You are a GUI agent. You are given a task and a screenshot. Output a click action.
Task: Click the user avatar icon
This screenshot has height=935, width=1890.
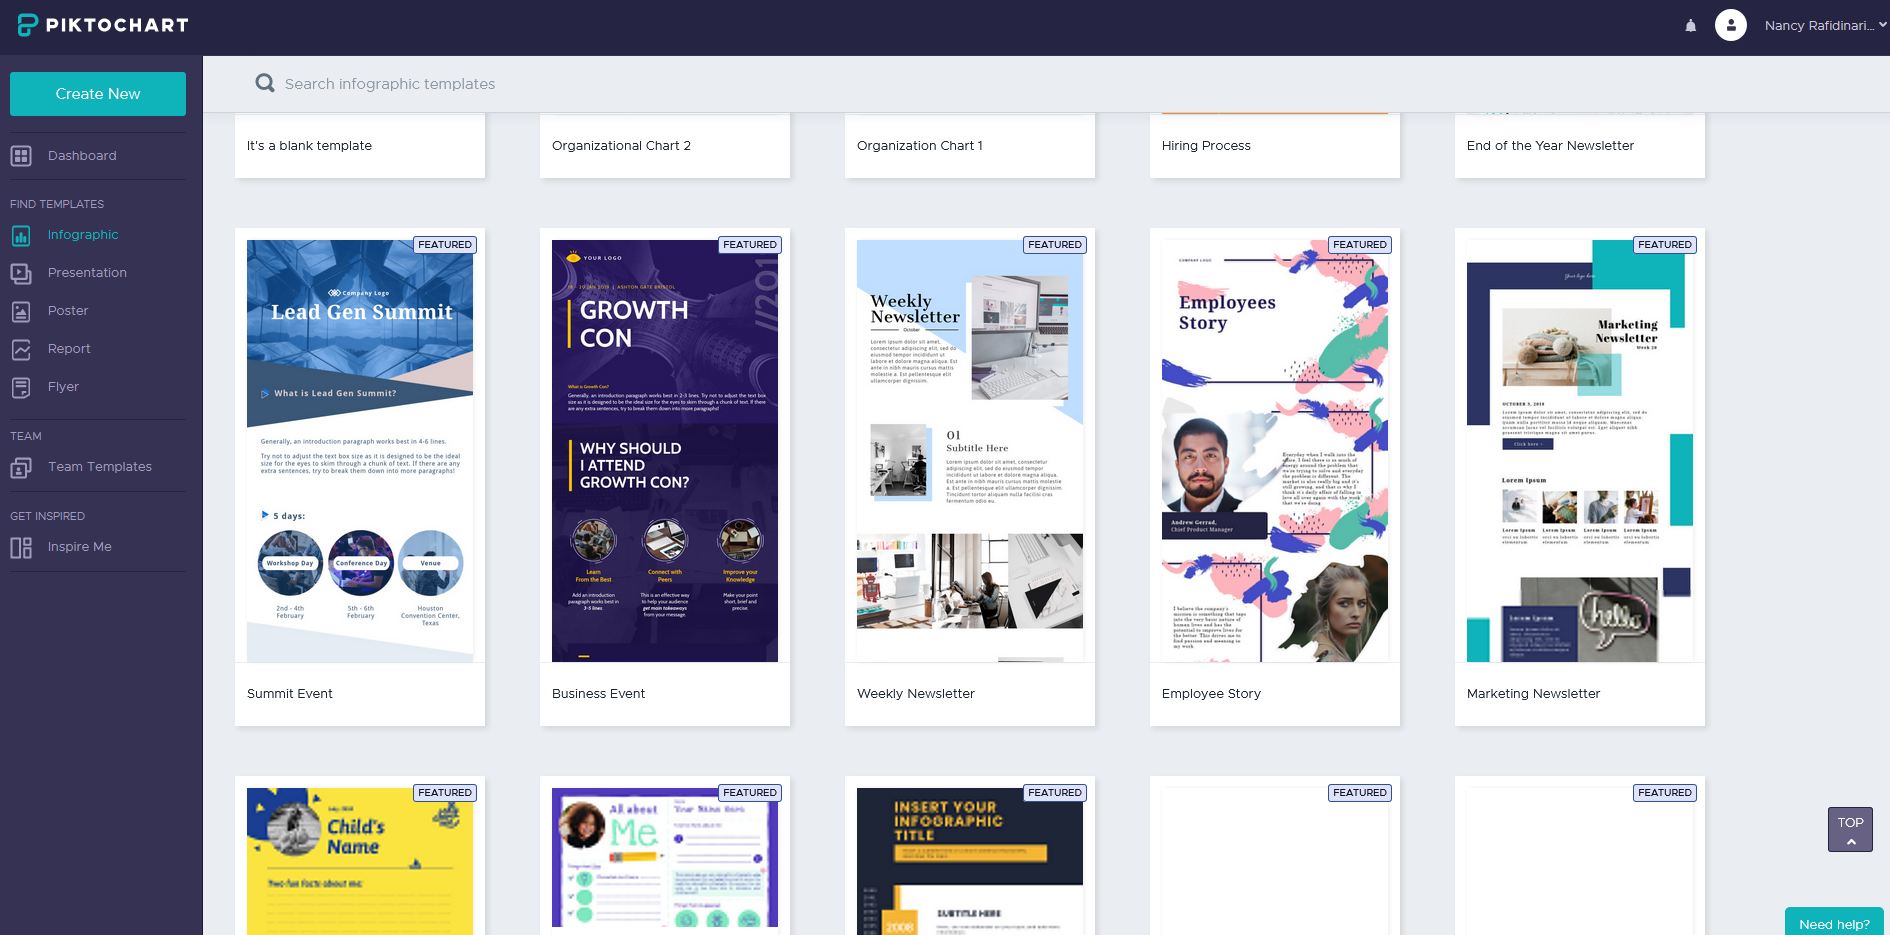tap(1730, 25)
